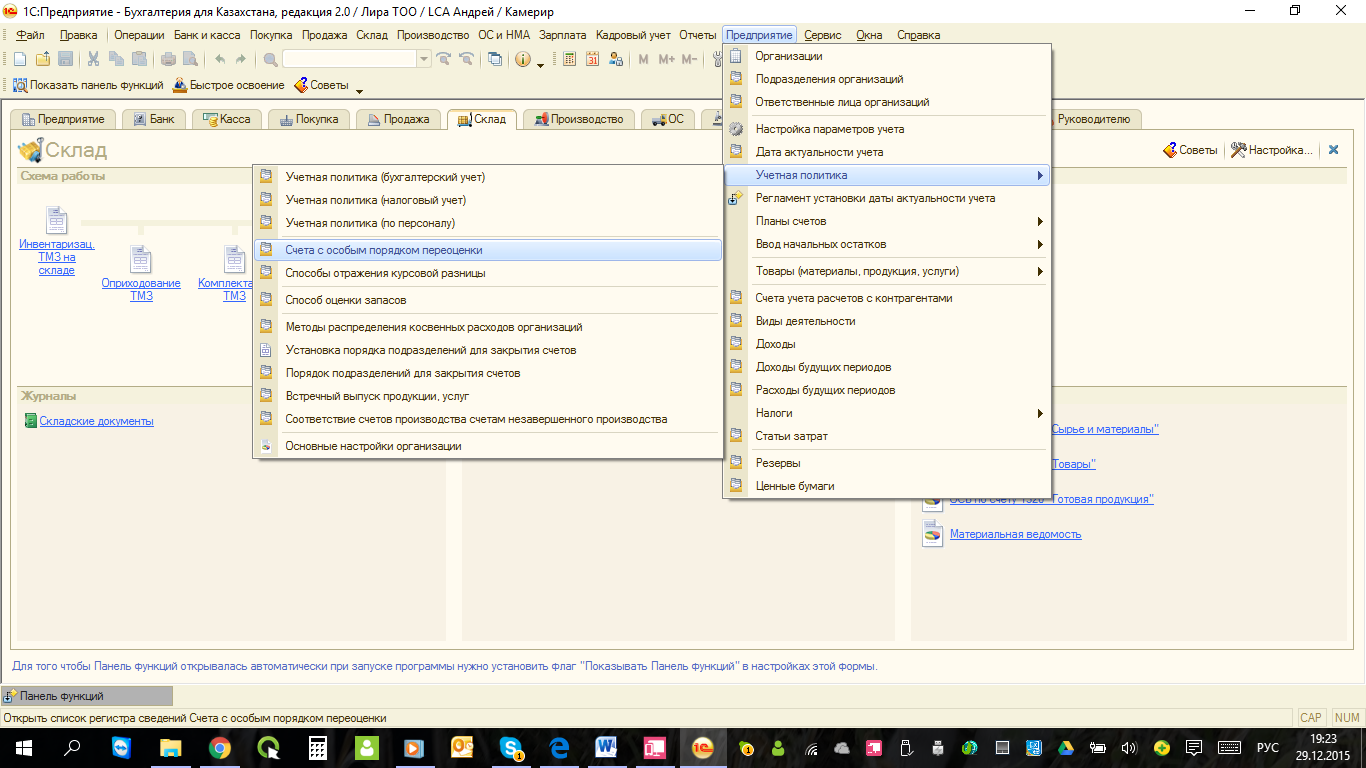Open Google Chrome from taskbar
This screenshot has width=1366, height=768.
220,747
